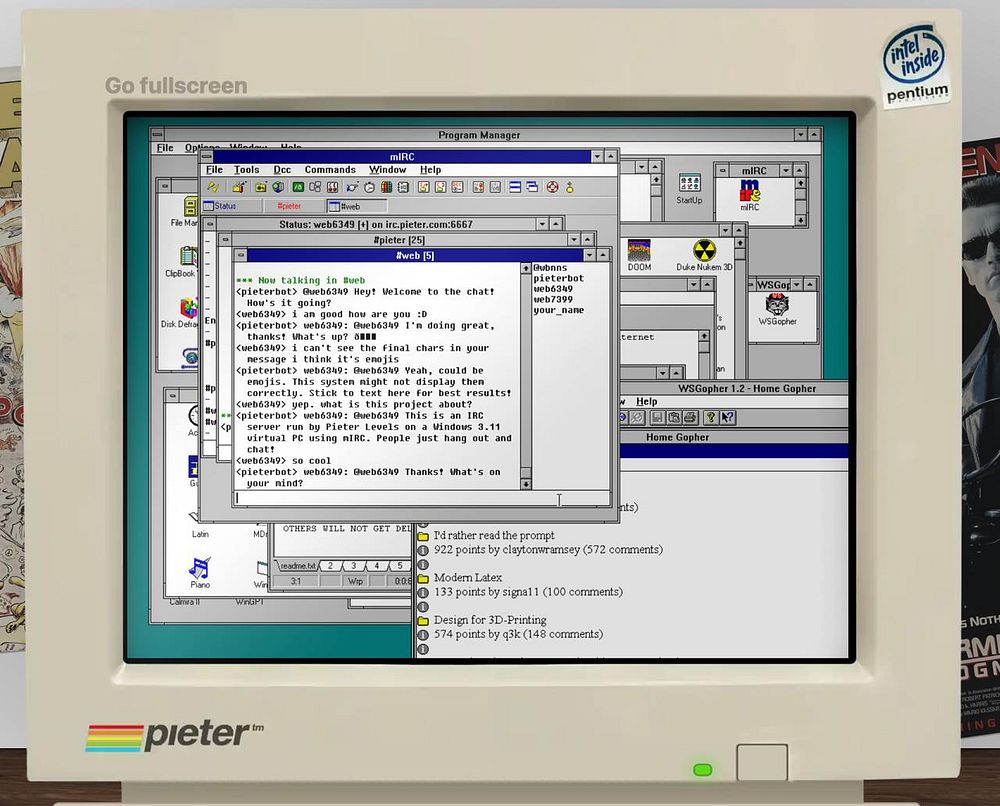The width and height of the screenshot is (1000, 806).
Task: Click the yellow About figure icon in mIRC toolbar
Action: click(x=570, y=187)
